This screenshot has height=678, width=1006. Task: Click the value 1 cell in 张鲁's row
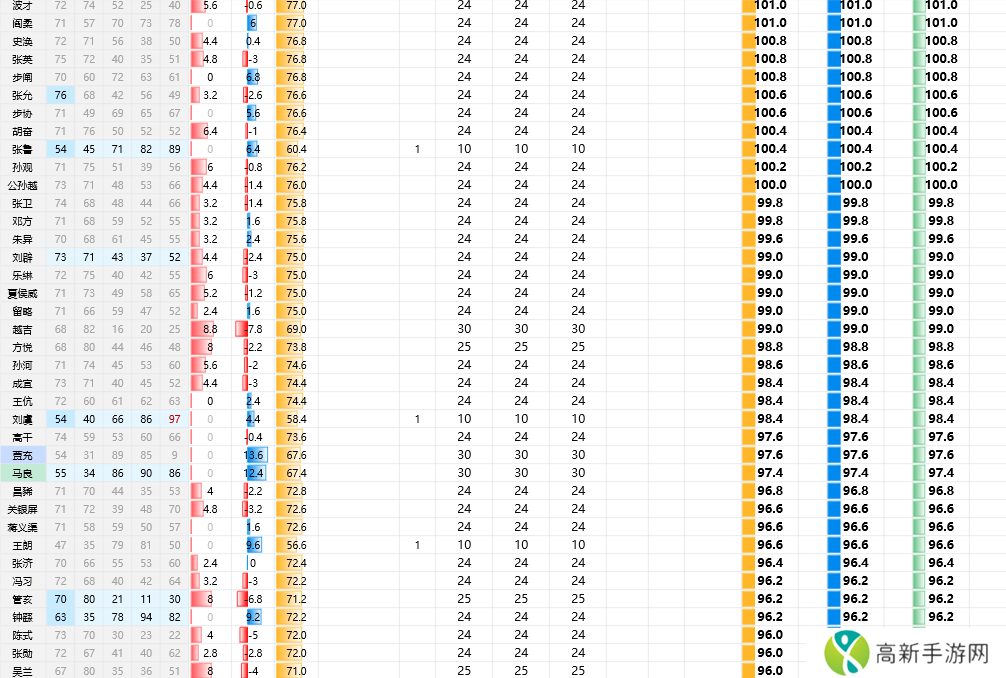417,149
